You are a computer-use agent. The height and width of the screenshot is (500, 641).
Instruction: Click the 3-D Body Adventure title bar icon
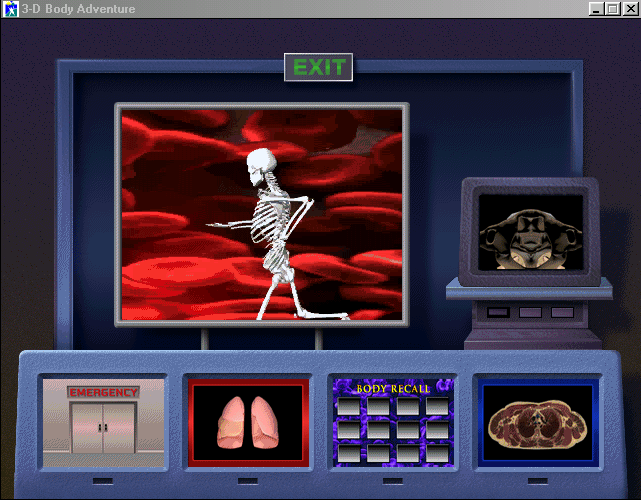point(10,9)
